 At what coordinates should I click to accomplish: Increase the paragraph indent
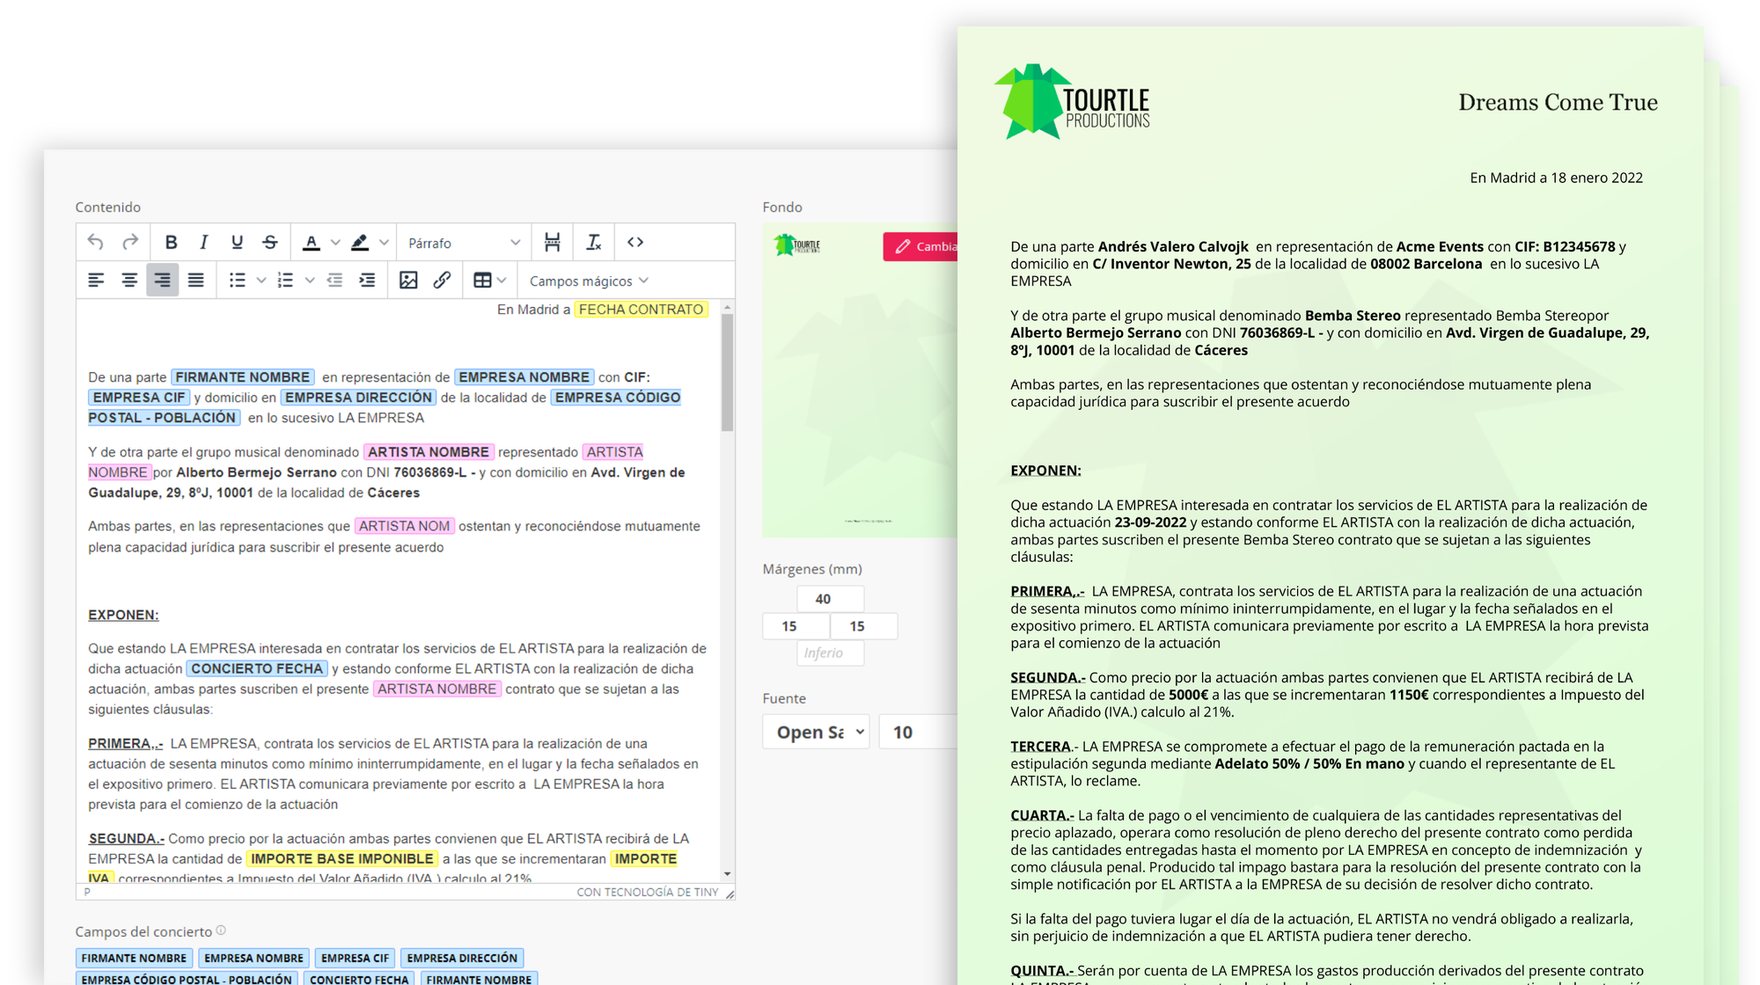tap(367, 280)
